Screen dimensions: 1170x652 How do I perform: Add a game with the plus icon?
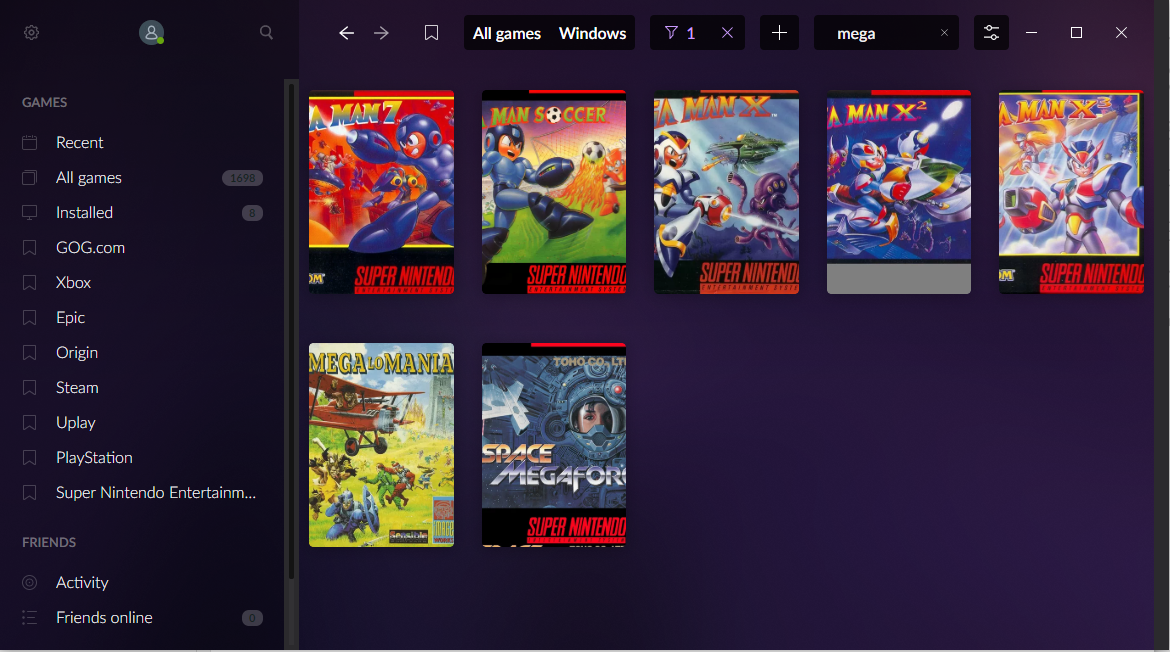(x=779, y=32)
